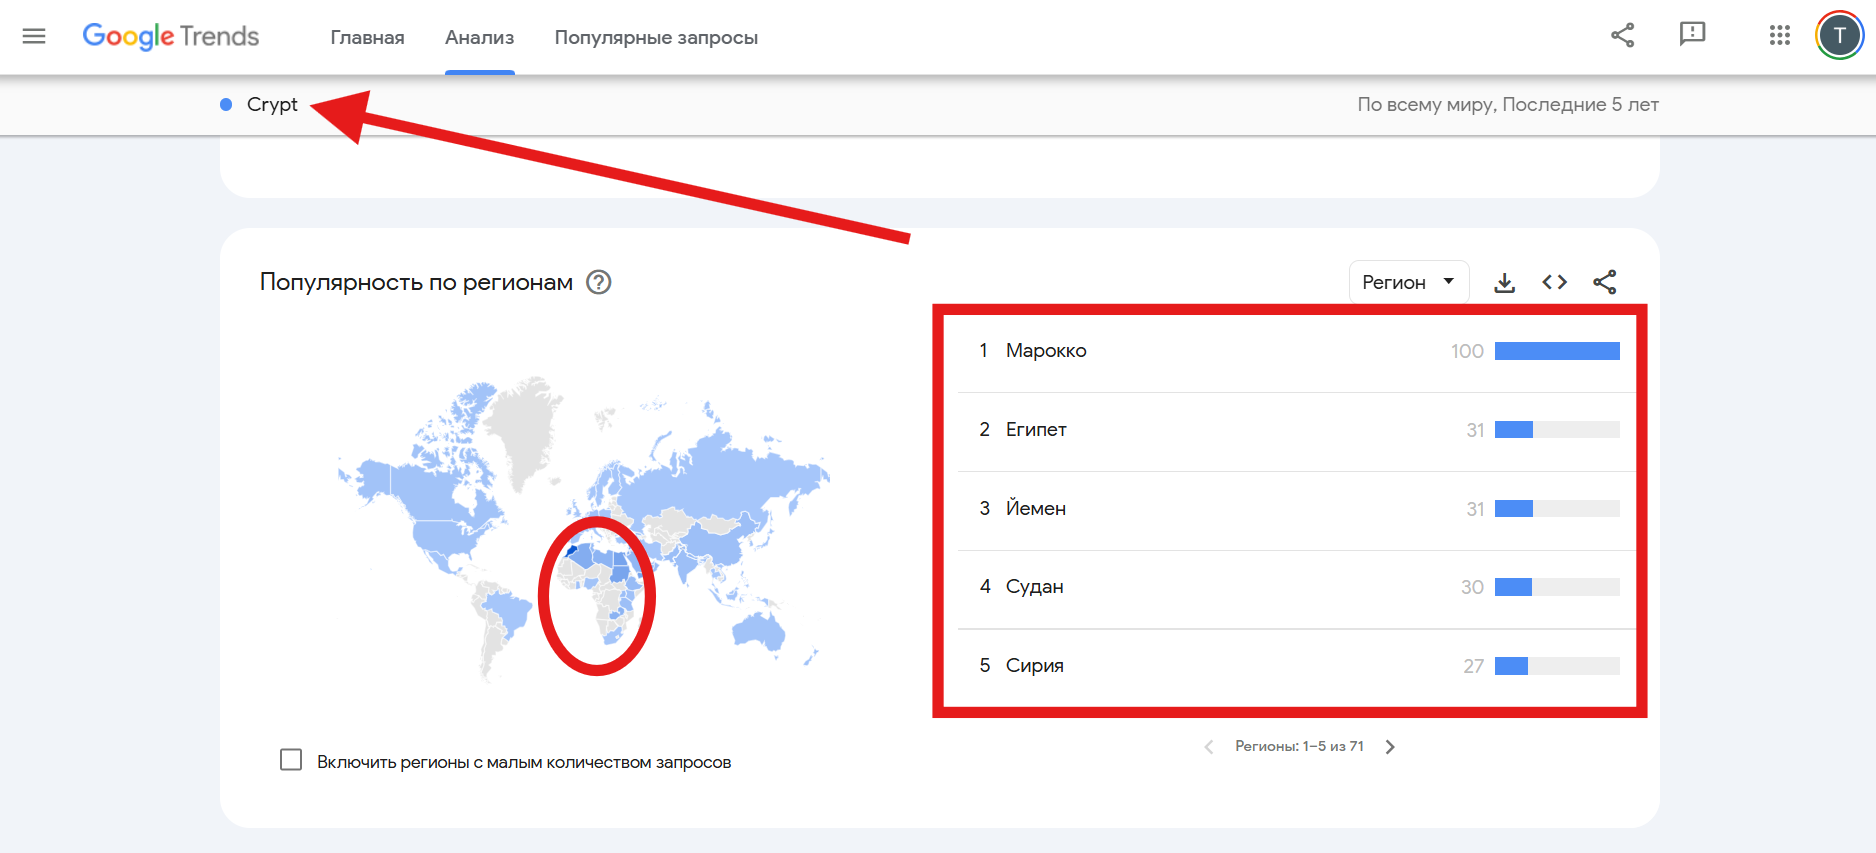Switch to the Главная tab

click(x=367, y=38)
